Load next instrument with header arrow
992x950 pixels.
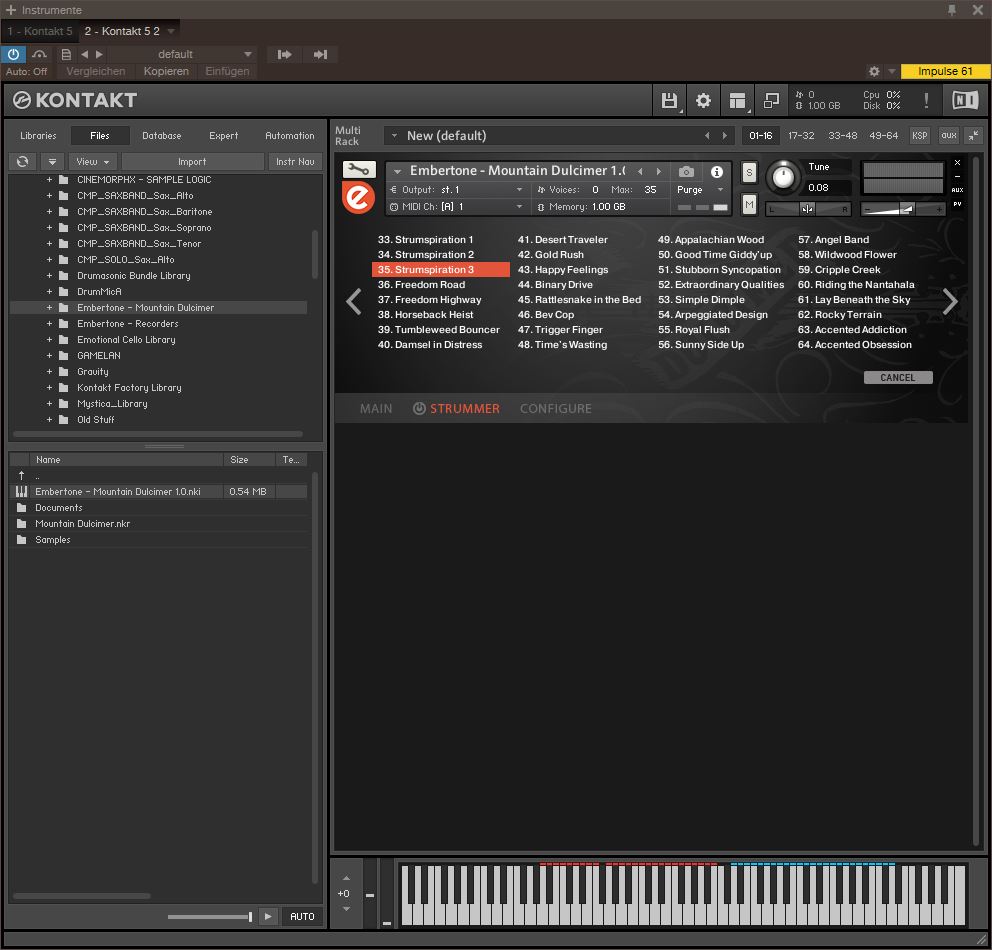[x=659, y=171]
